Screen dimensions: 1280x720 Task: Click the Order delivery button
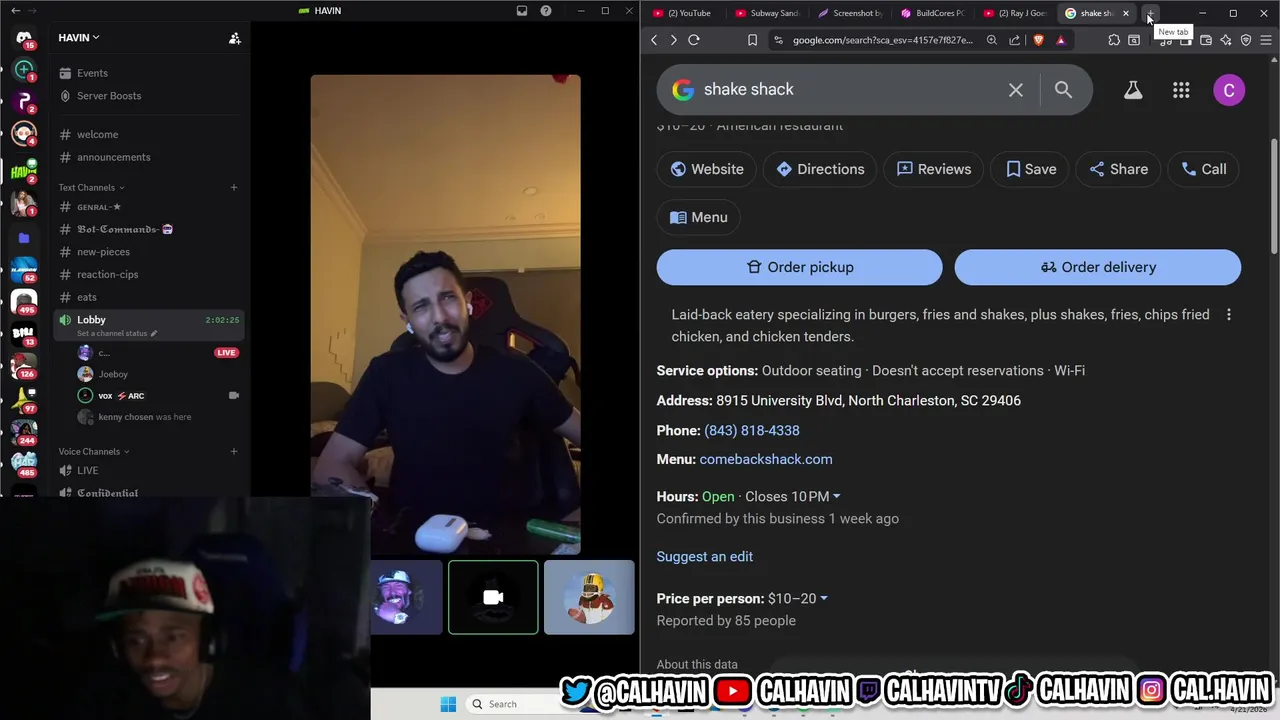coord(1098,267)
